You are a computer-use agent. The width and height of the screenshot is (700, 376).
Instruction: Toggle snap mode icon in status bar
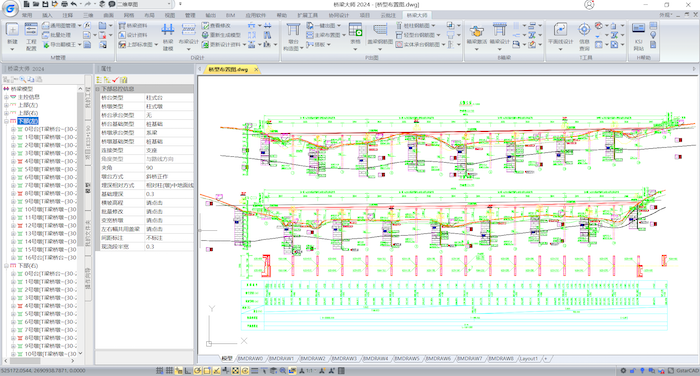point(159,371)
